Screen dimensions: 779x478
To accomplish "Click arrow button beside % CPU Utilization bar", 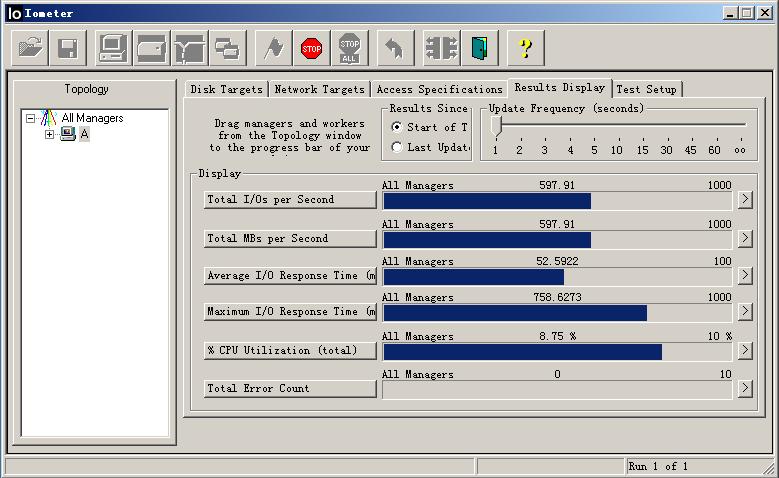I will pos(744,350).
